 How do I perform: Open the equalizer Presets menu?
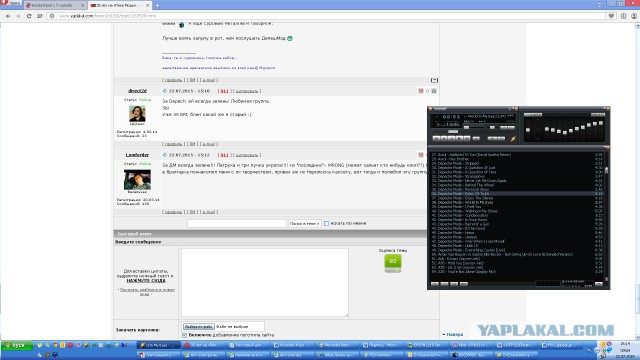pos(598,115)
